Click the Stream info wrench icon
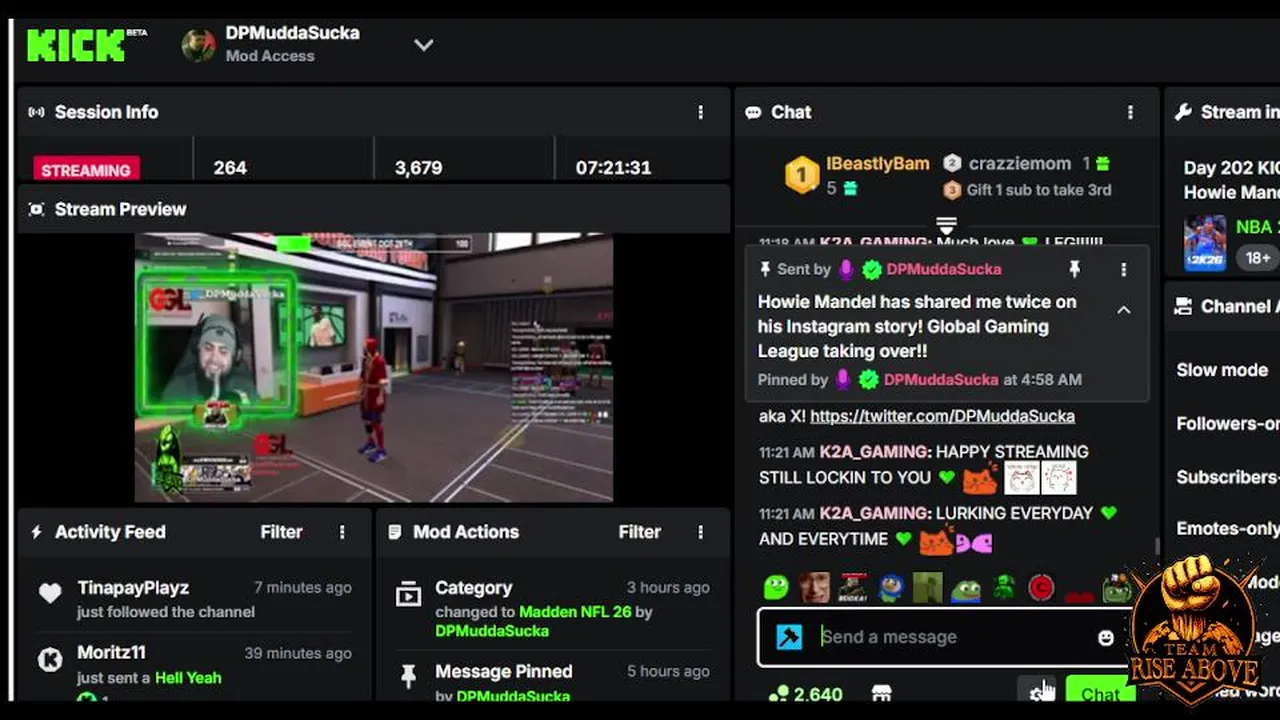 pos(1183,112)
